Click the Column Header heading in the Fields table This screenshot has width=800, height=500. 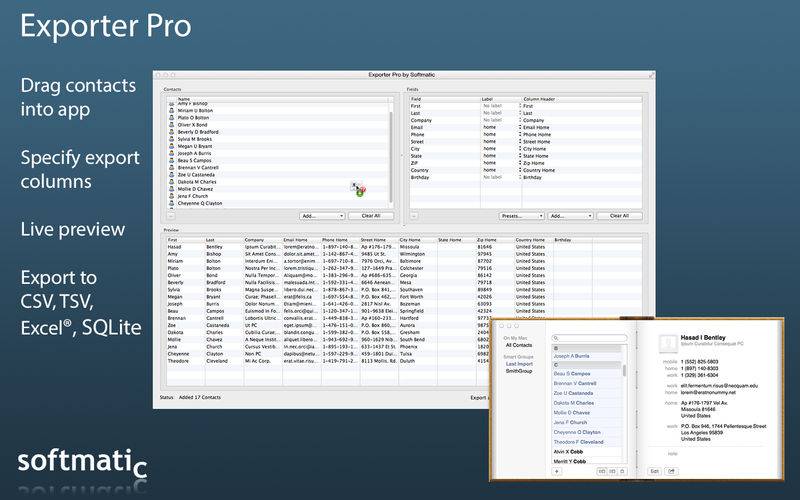pos(582,99)
